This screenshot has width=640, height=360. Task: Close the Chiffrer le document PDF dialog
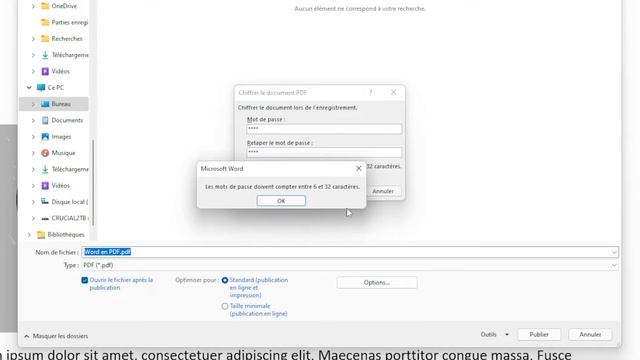point(393,93)
